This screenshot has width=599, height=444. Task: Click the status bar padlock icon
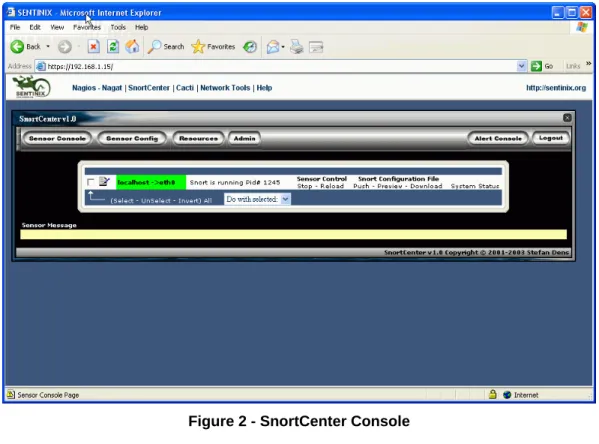pos(492,394)
